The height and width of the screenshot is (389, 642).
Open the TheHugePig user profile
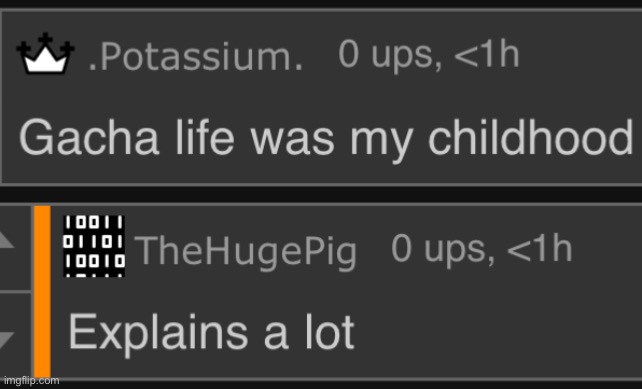point(246,251)
